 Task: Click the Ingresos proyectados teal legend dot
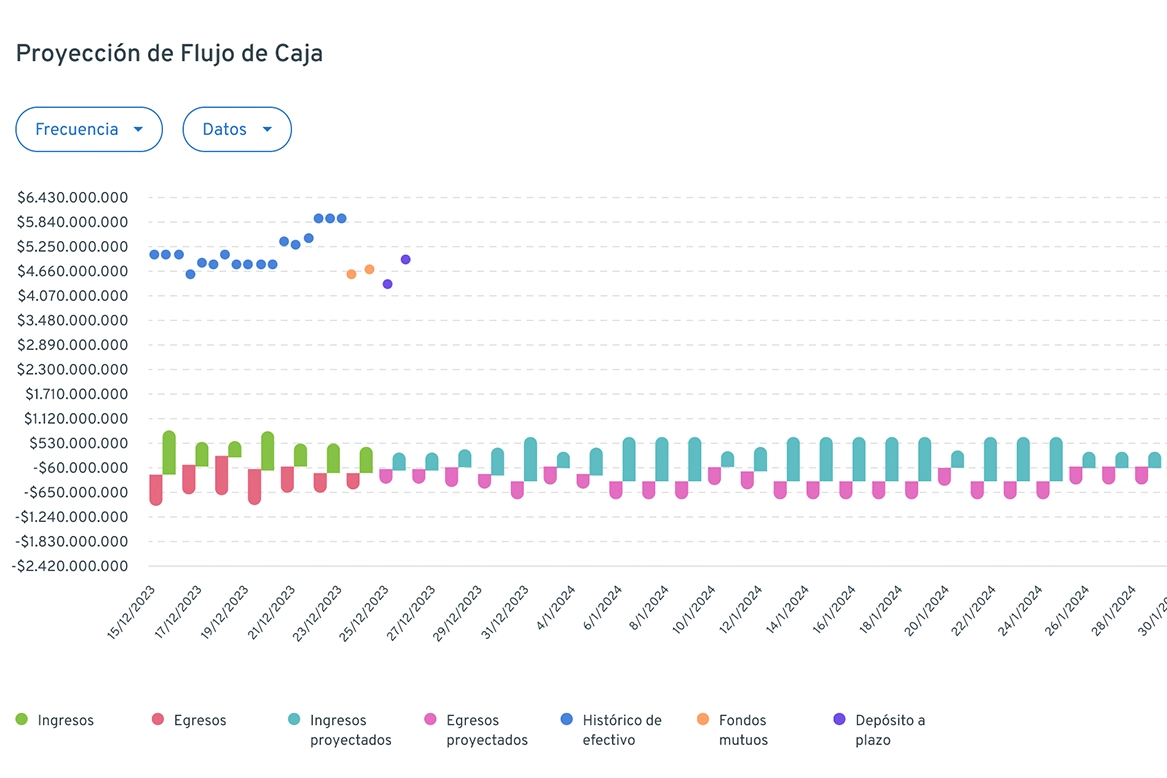point(294,720)
